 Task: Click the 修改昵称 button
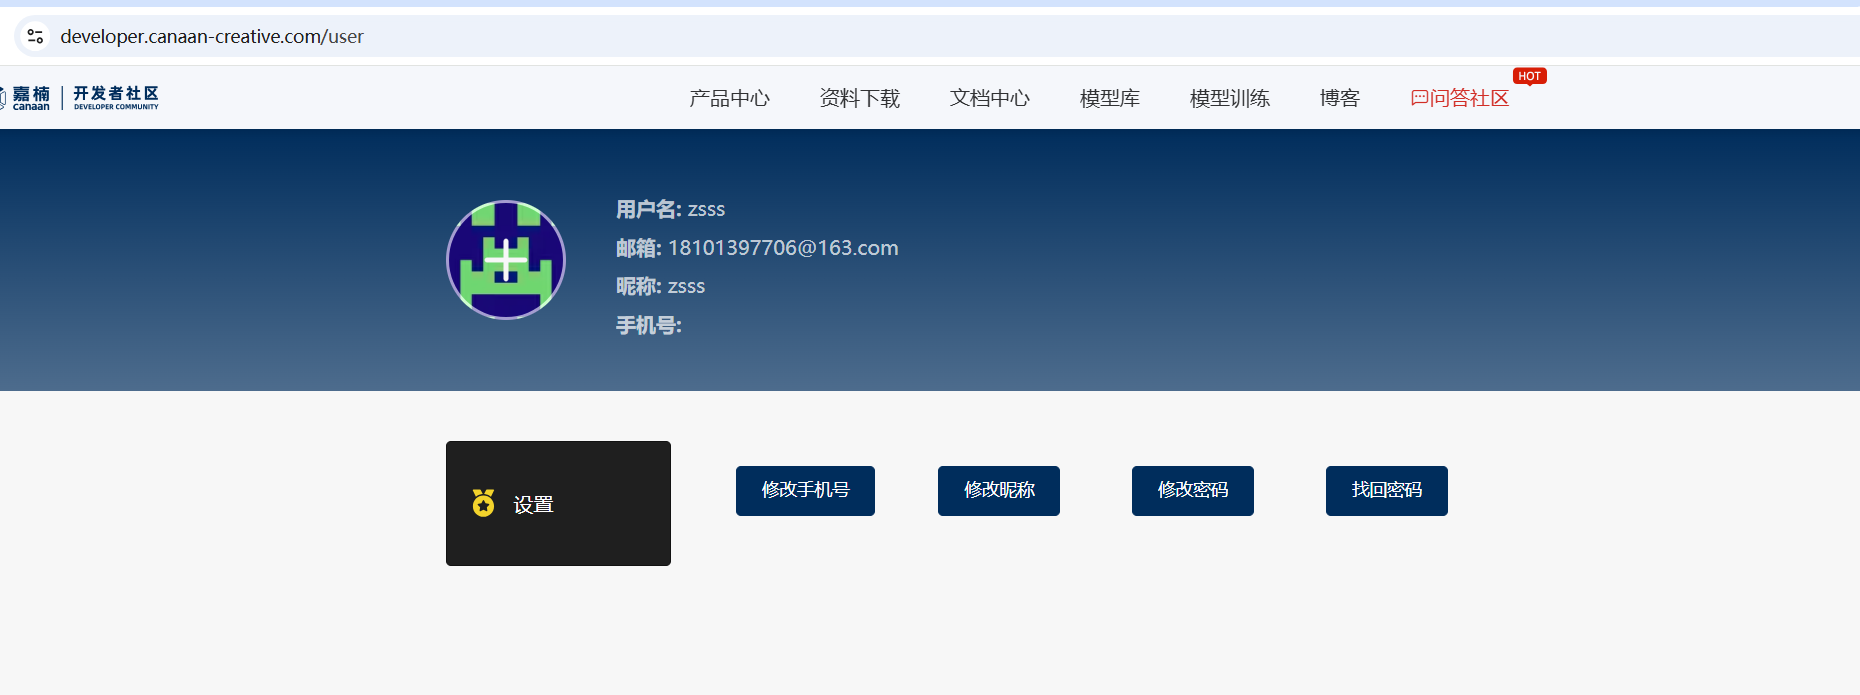tap(998, 490)
